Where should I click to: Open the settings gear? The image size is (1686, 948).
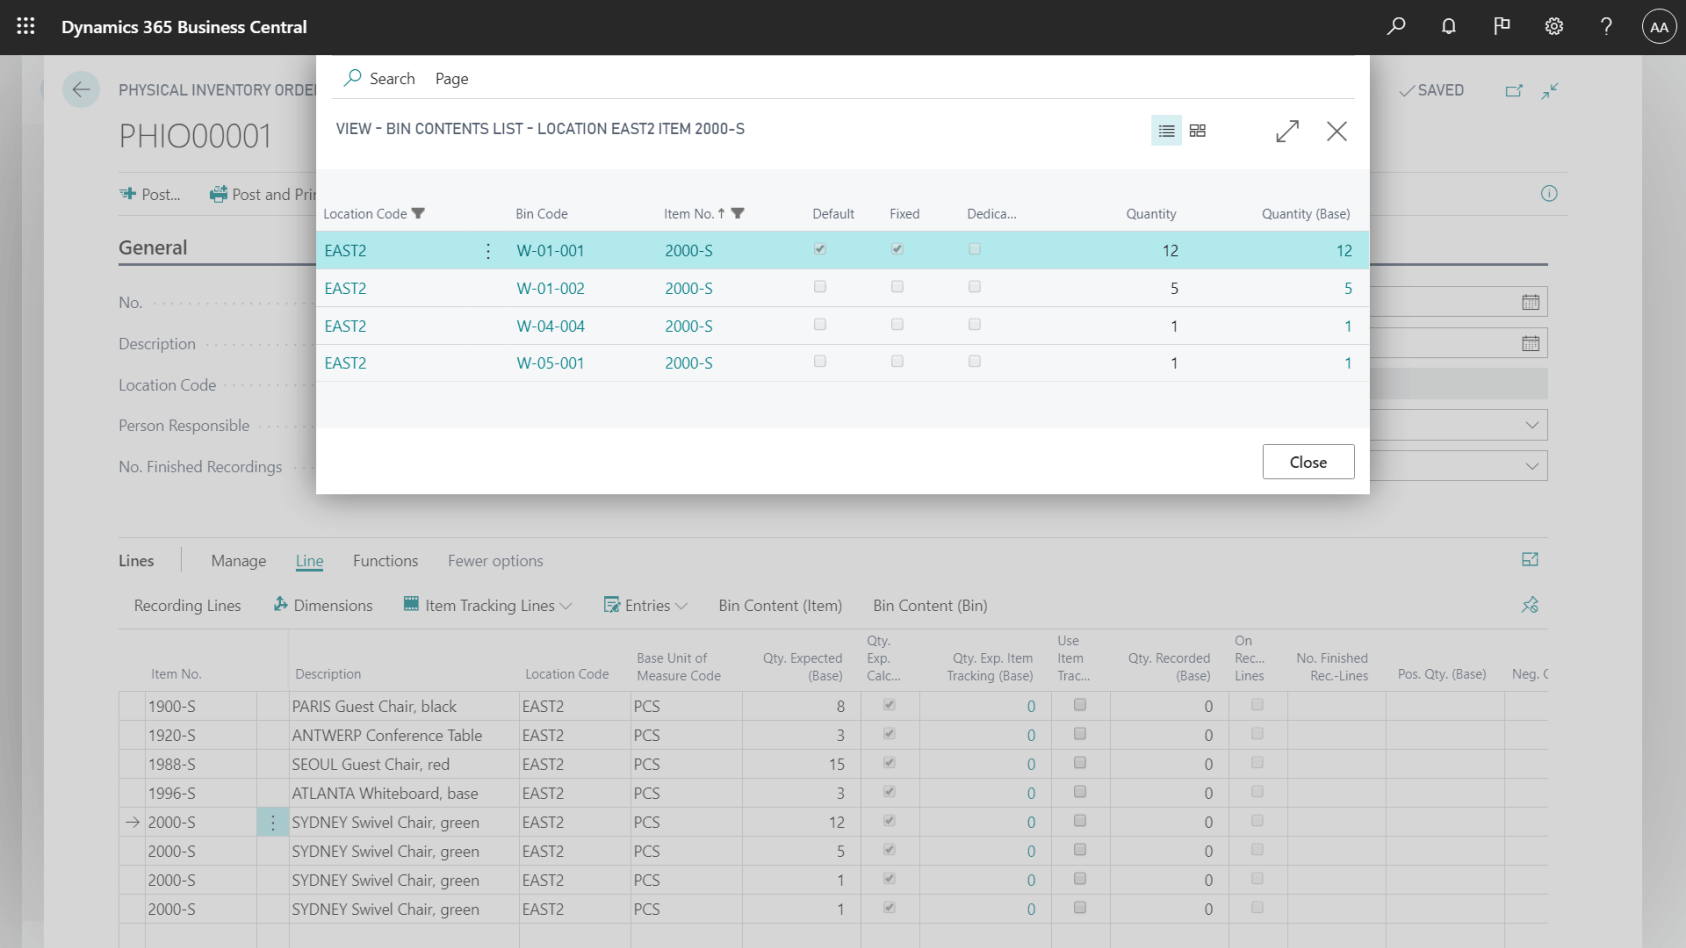(x=1553, y=27)
